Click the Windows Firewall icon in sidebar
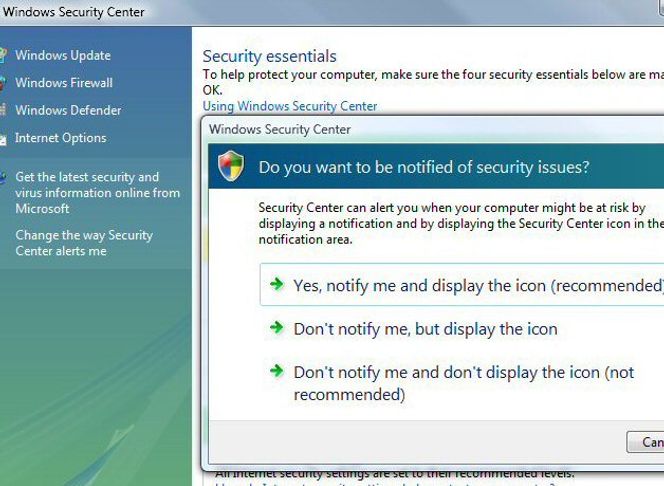 [3, 83]
